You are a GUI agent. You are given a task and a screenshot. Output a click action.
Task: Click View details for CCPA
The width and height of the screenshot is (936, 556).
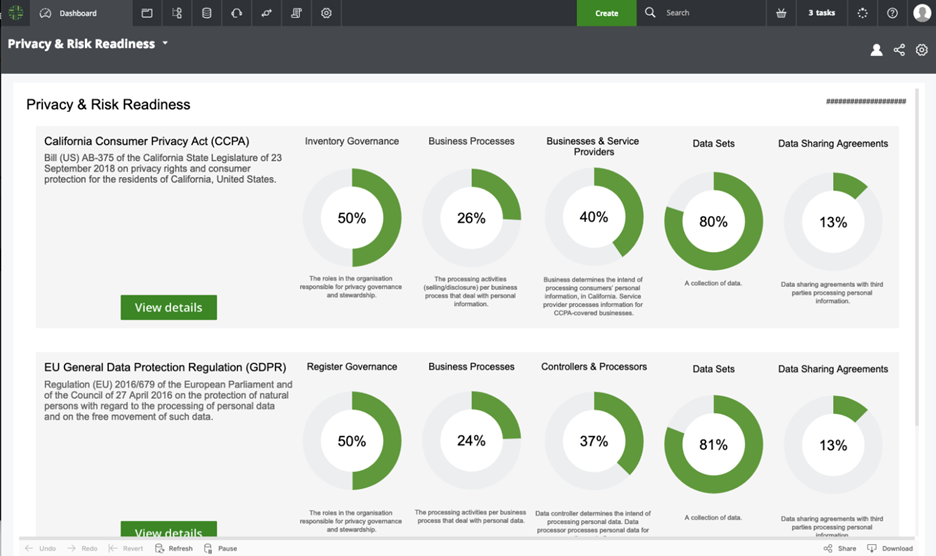(168, 308)
